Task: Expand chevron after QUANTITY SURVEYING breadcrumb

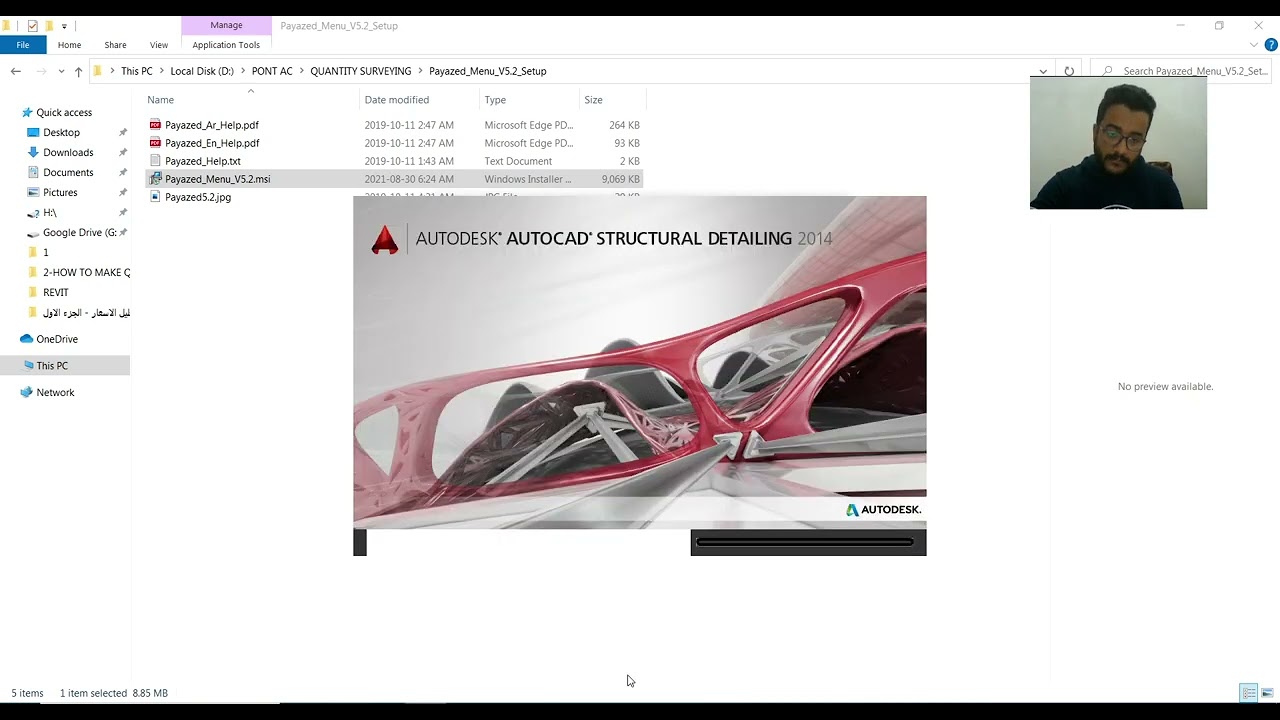Action: point(421,71)
